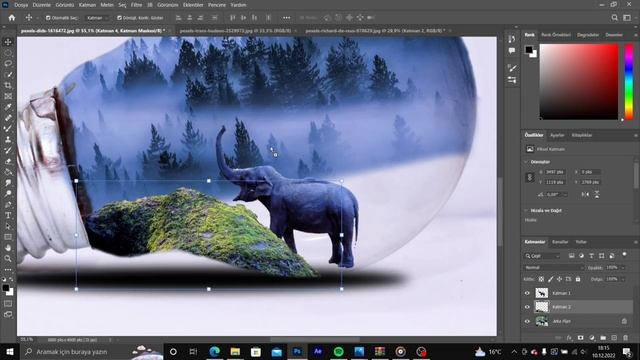Open the Normal blend mode dropdown
640x360 pixels.
pyautogui.click(x=554, y=268)
